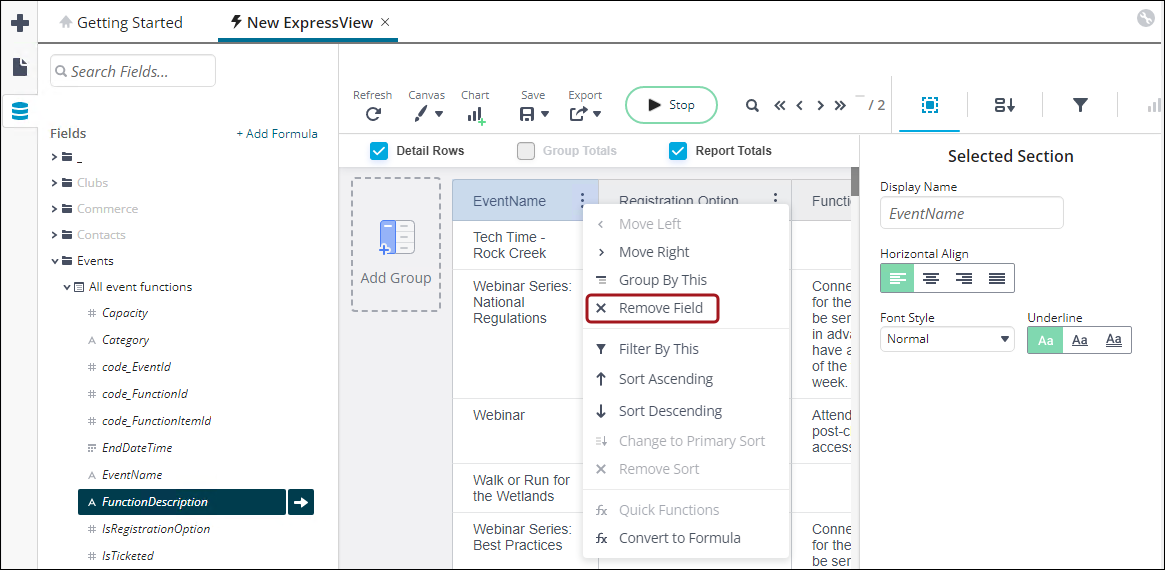Open the report file sidebar icon
The height and width of the screenshot is (570, 1165).
click(20, 67)
